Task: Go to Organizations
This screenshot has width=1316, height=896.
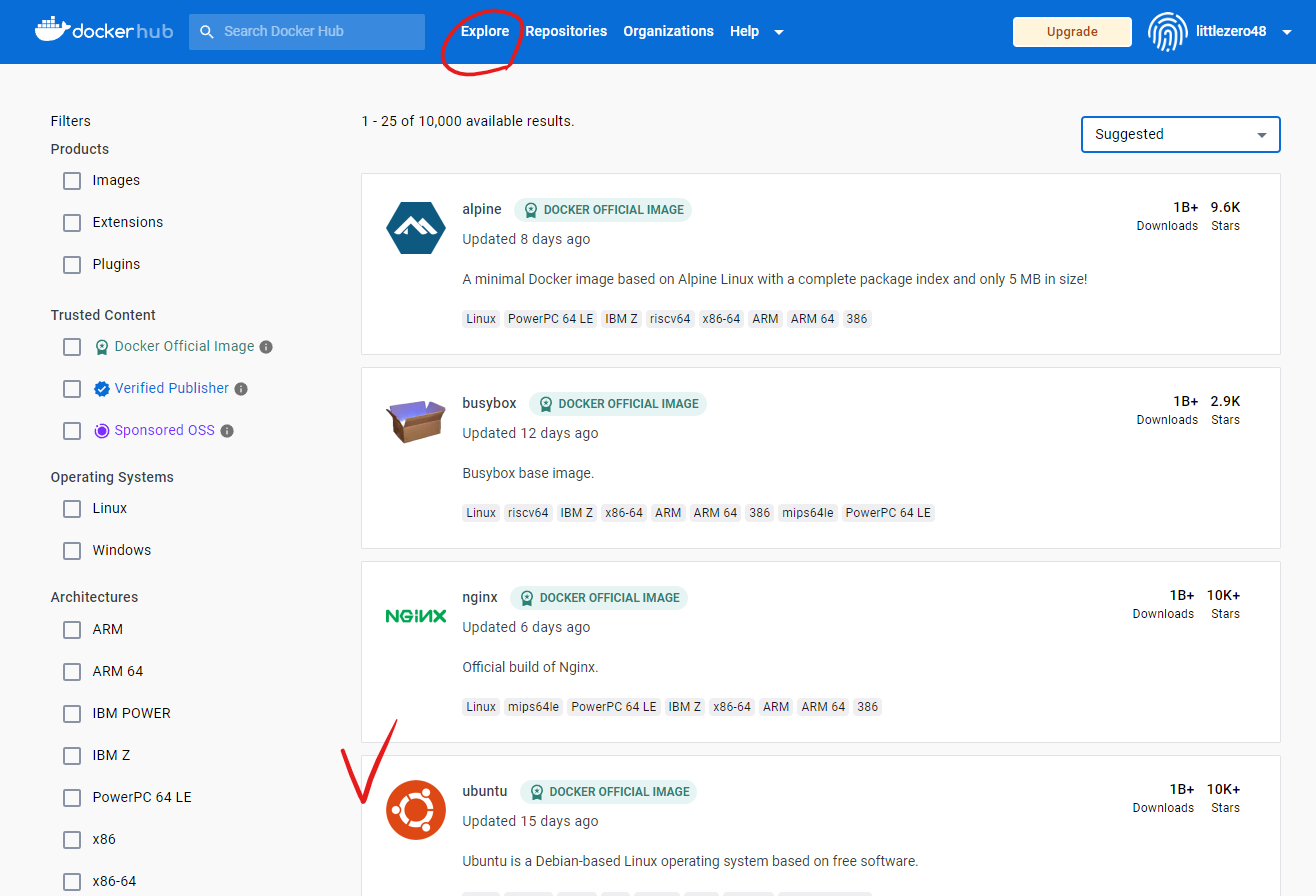Action: pyautogui.click(x=668, y=31)
